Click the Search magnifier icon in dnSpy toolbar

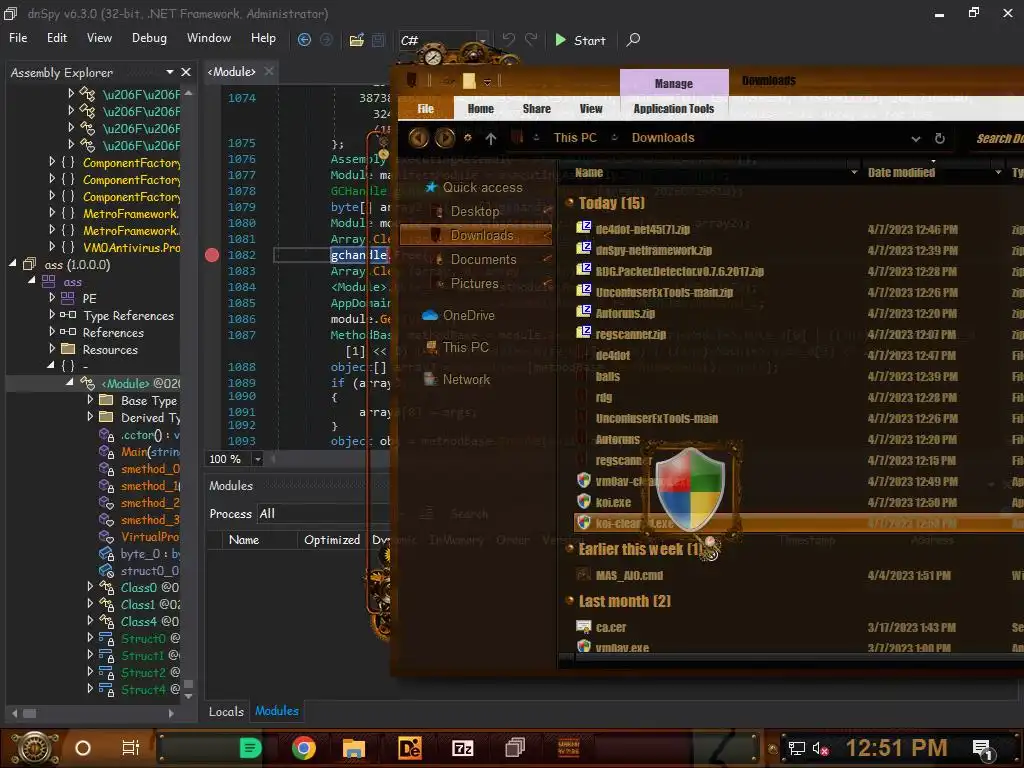633,40
